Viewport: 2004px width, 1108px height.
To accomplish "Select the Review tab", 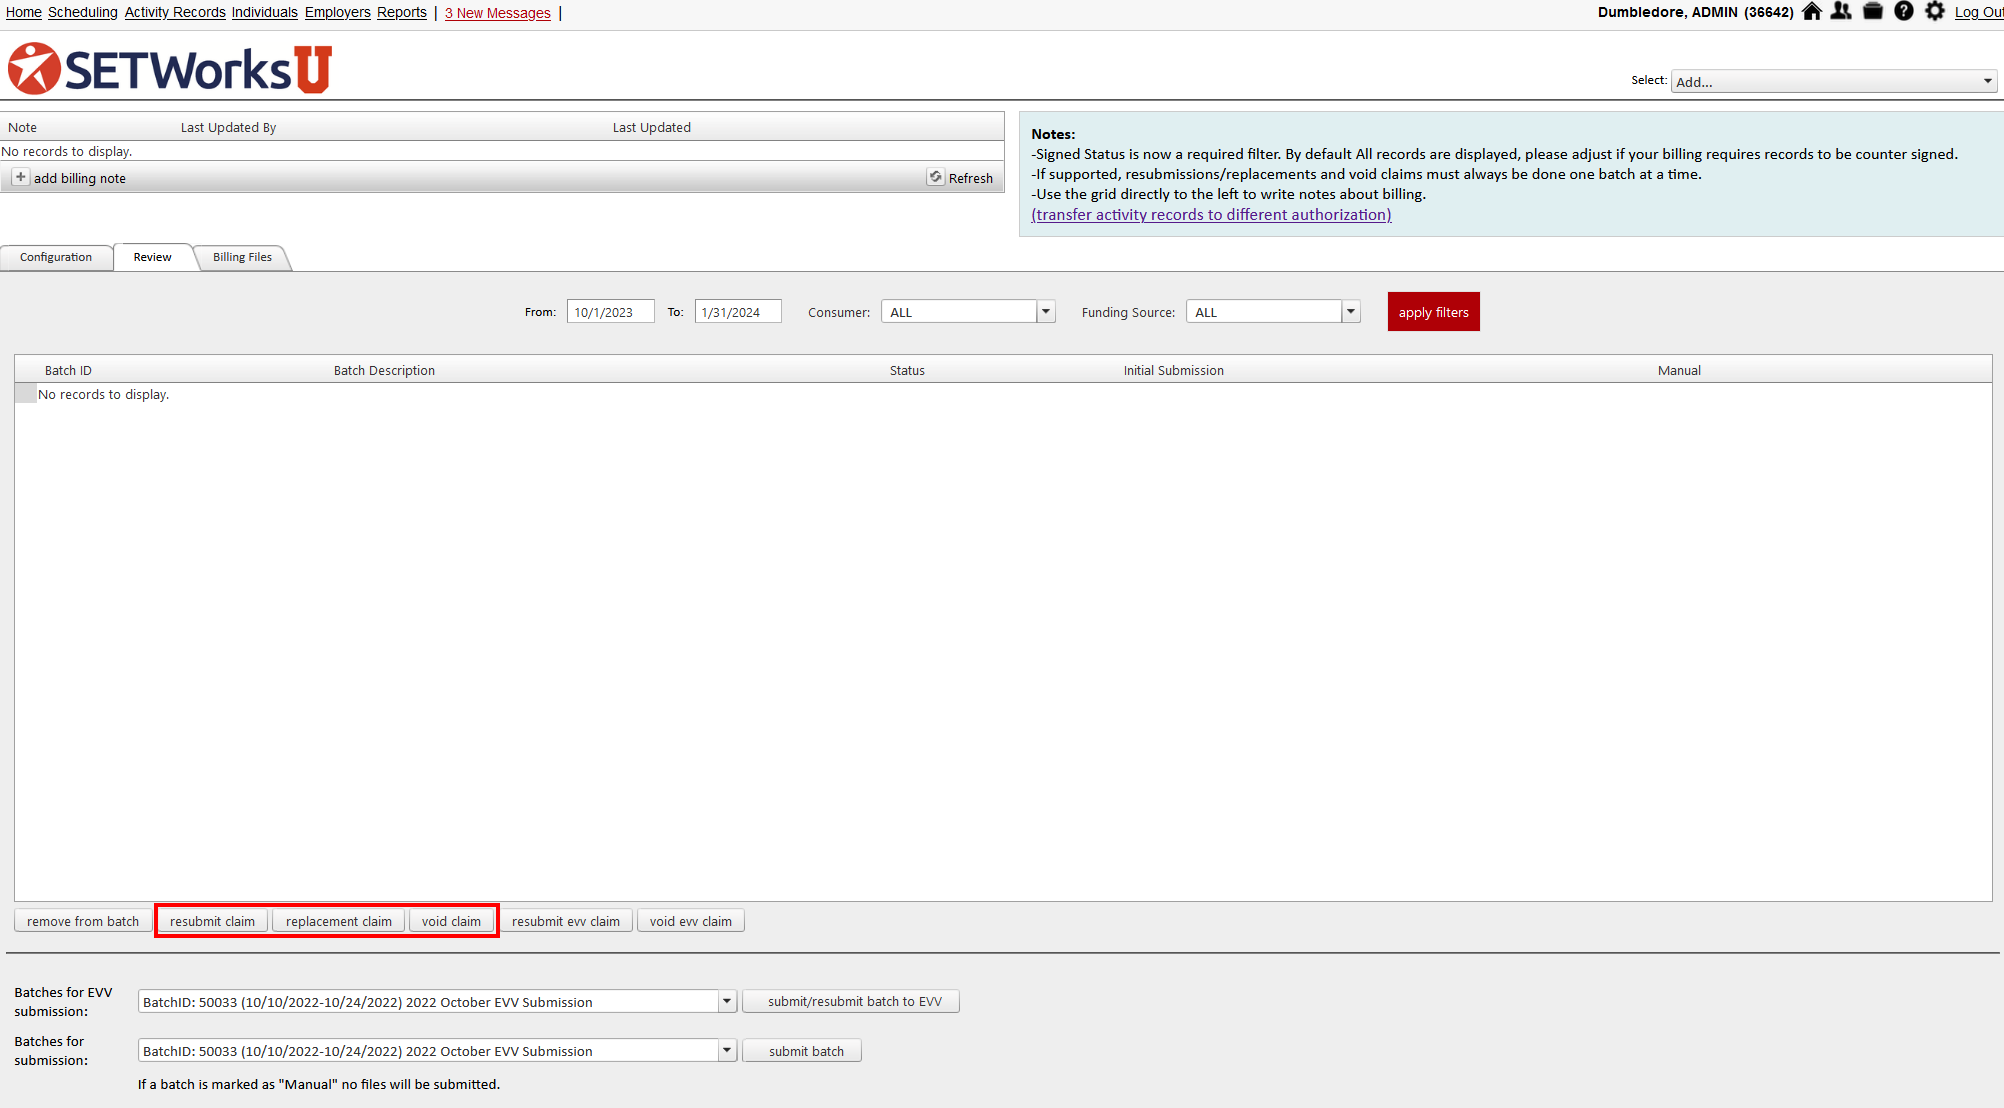I will [152, 257].
